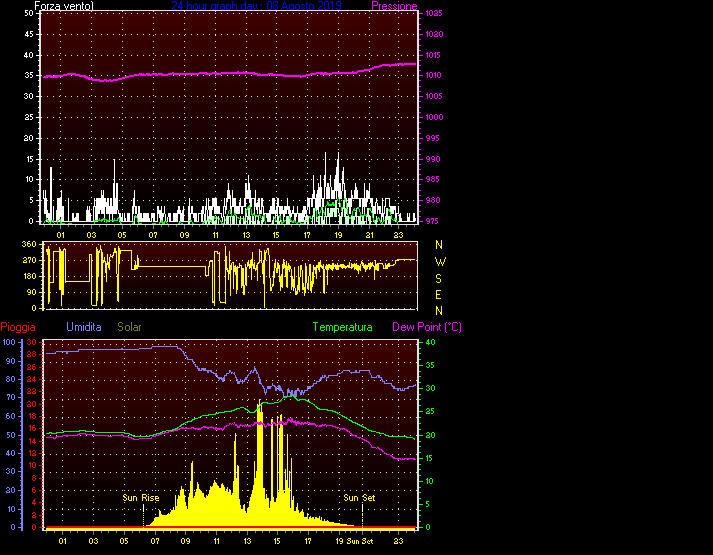Screen dimensions: 713x555
Task: Select the 1025 pressure axis value
Action: point(434,14)
